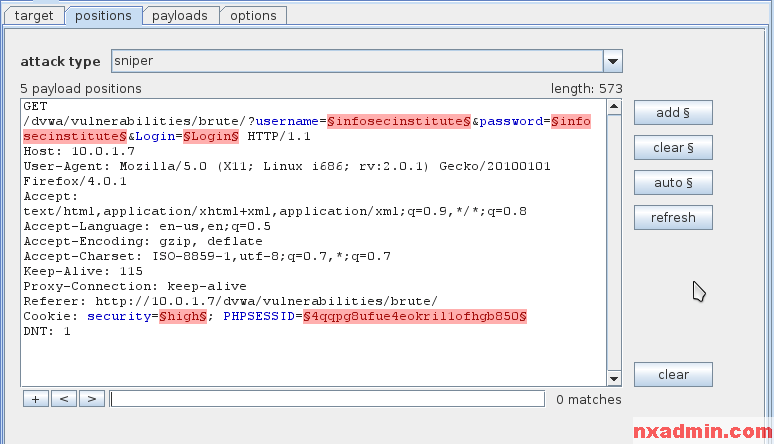
Task: Click the username parameter name
Action: [x=287, y=121]
